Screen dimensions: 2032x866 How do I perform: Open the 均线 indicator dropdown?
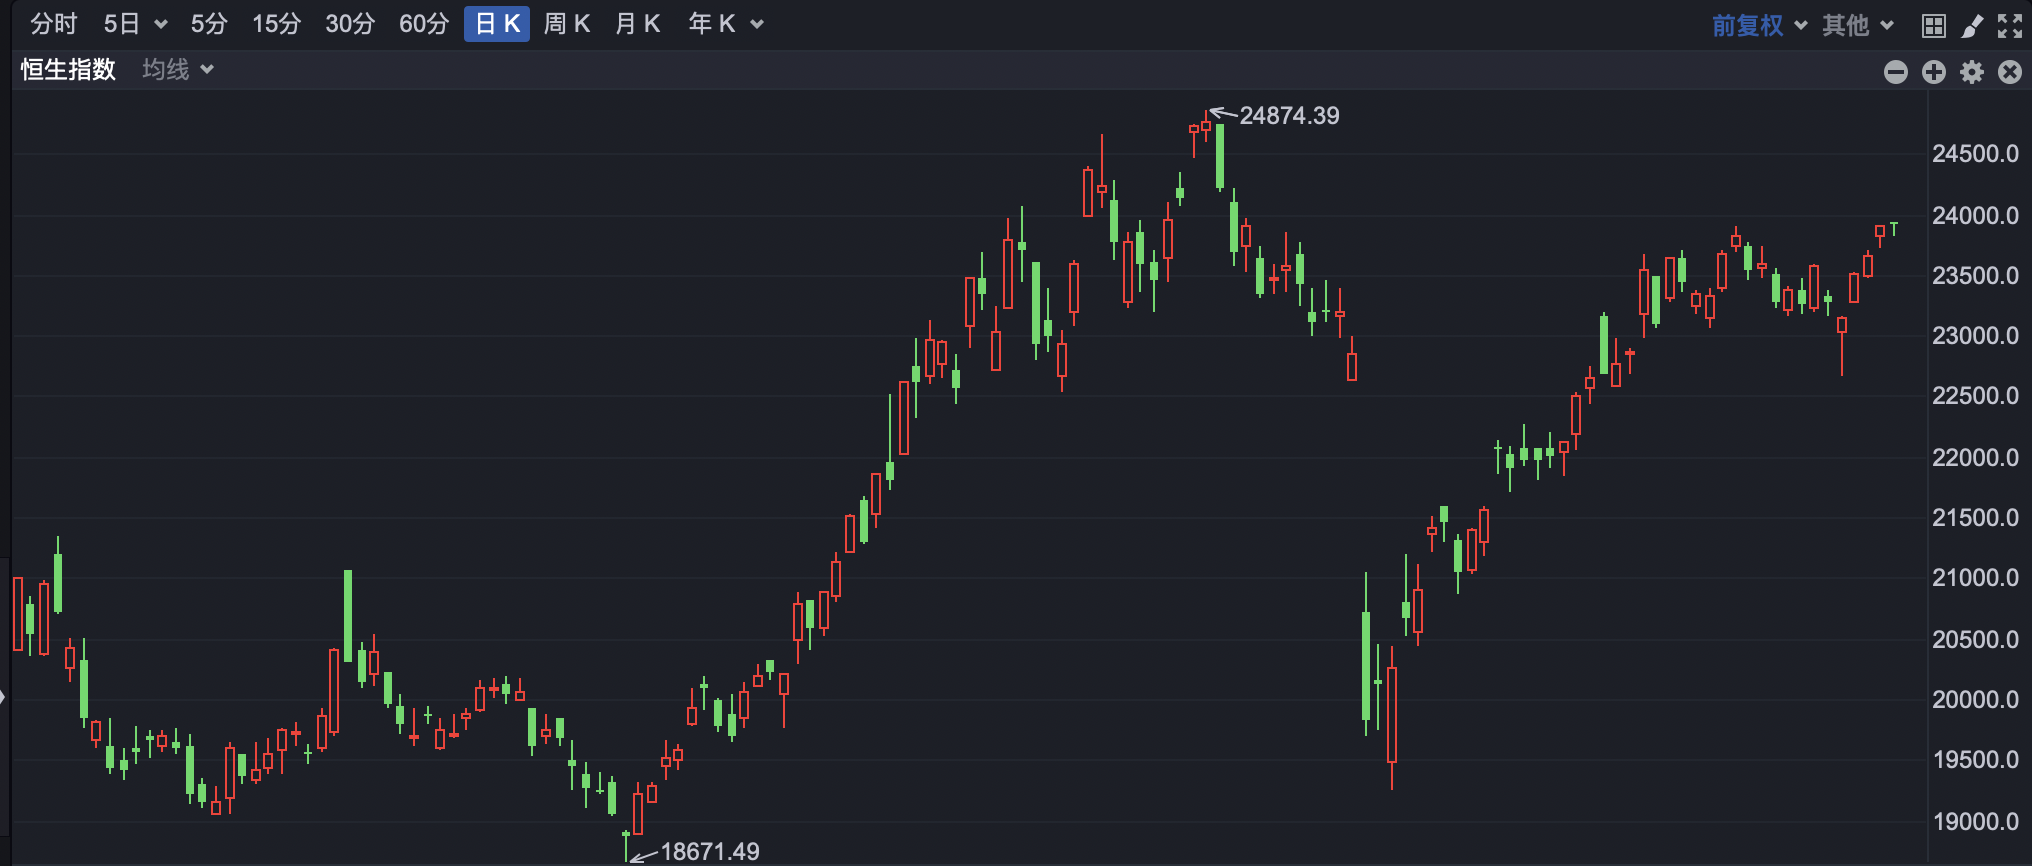pyautogui.click(x=178, y=69)
